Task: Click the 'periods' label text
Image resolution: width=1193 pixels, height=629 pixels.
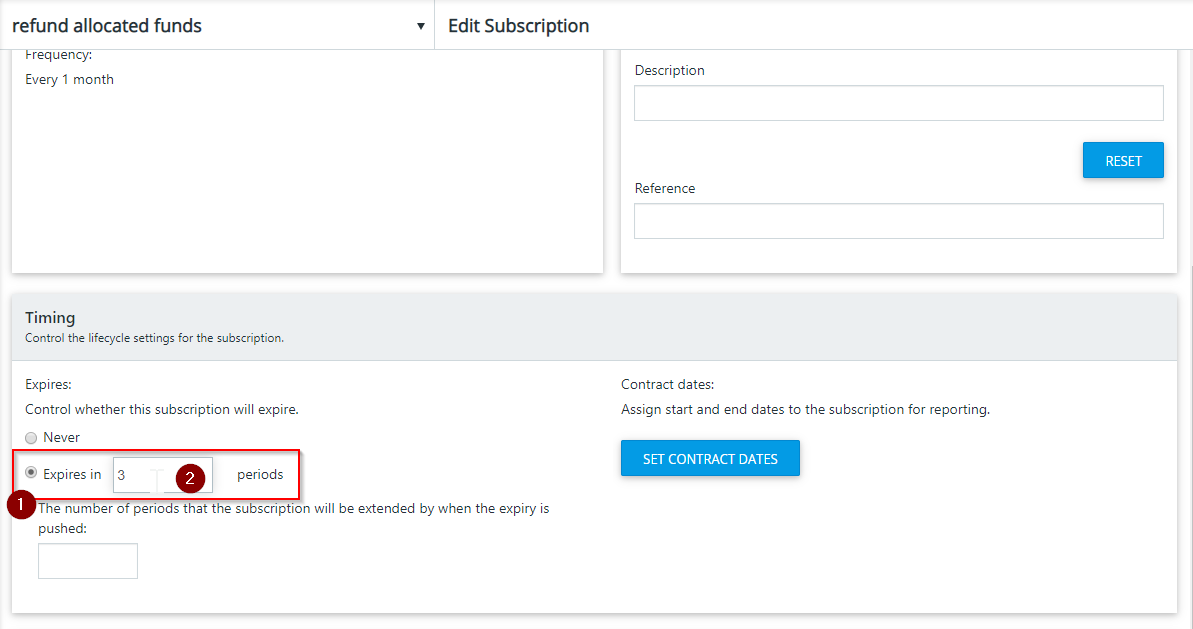Action: tap(260, 475)
